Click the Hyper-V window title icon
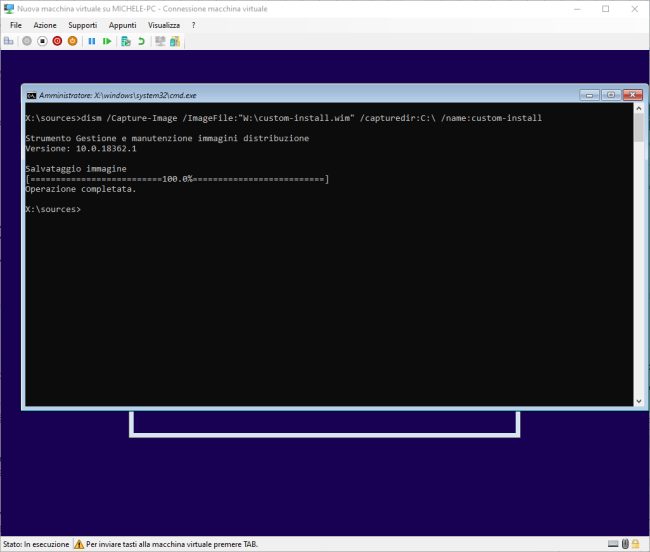Viewport: 650px width, 552px height. click(x=9, y=8)
